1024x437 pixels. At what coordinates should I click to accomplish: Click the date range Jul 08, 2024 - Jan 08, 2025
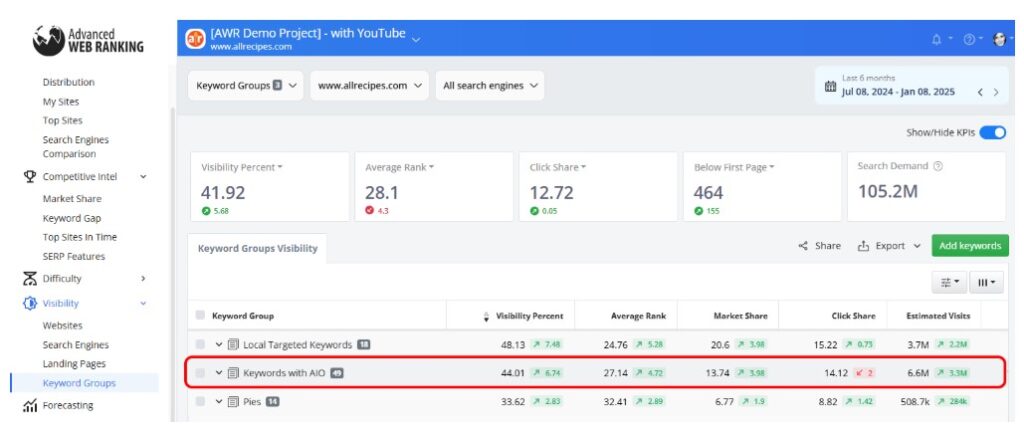click(898, 92)
